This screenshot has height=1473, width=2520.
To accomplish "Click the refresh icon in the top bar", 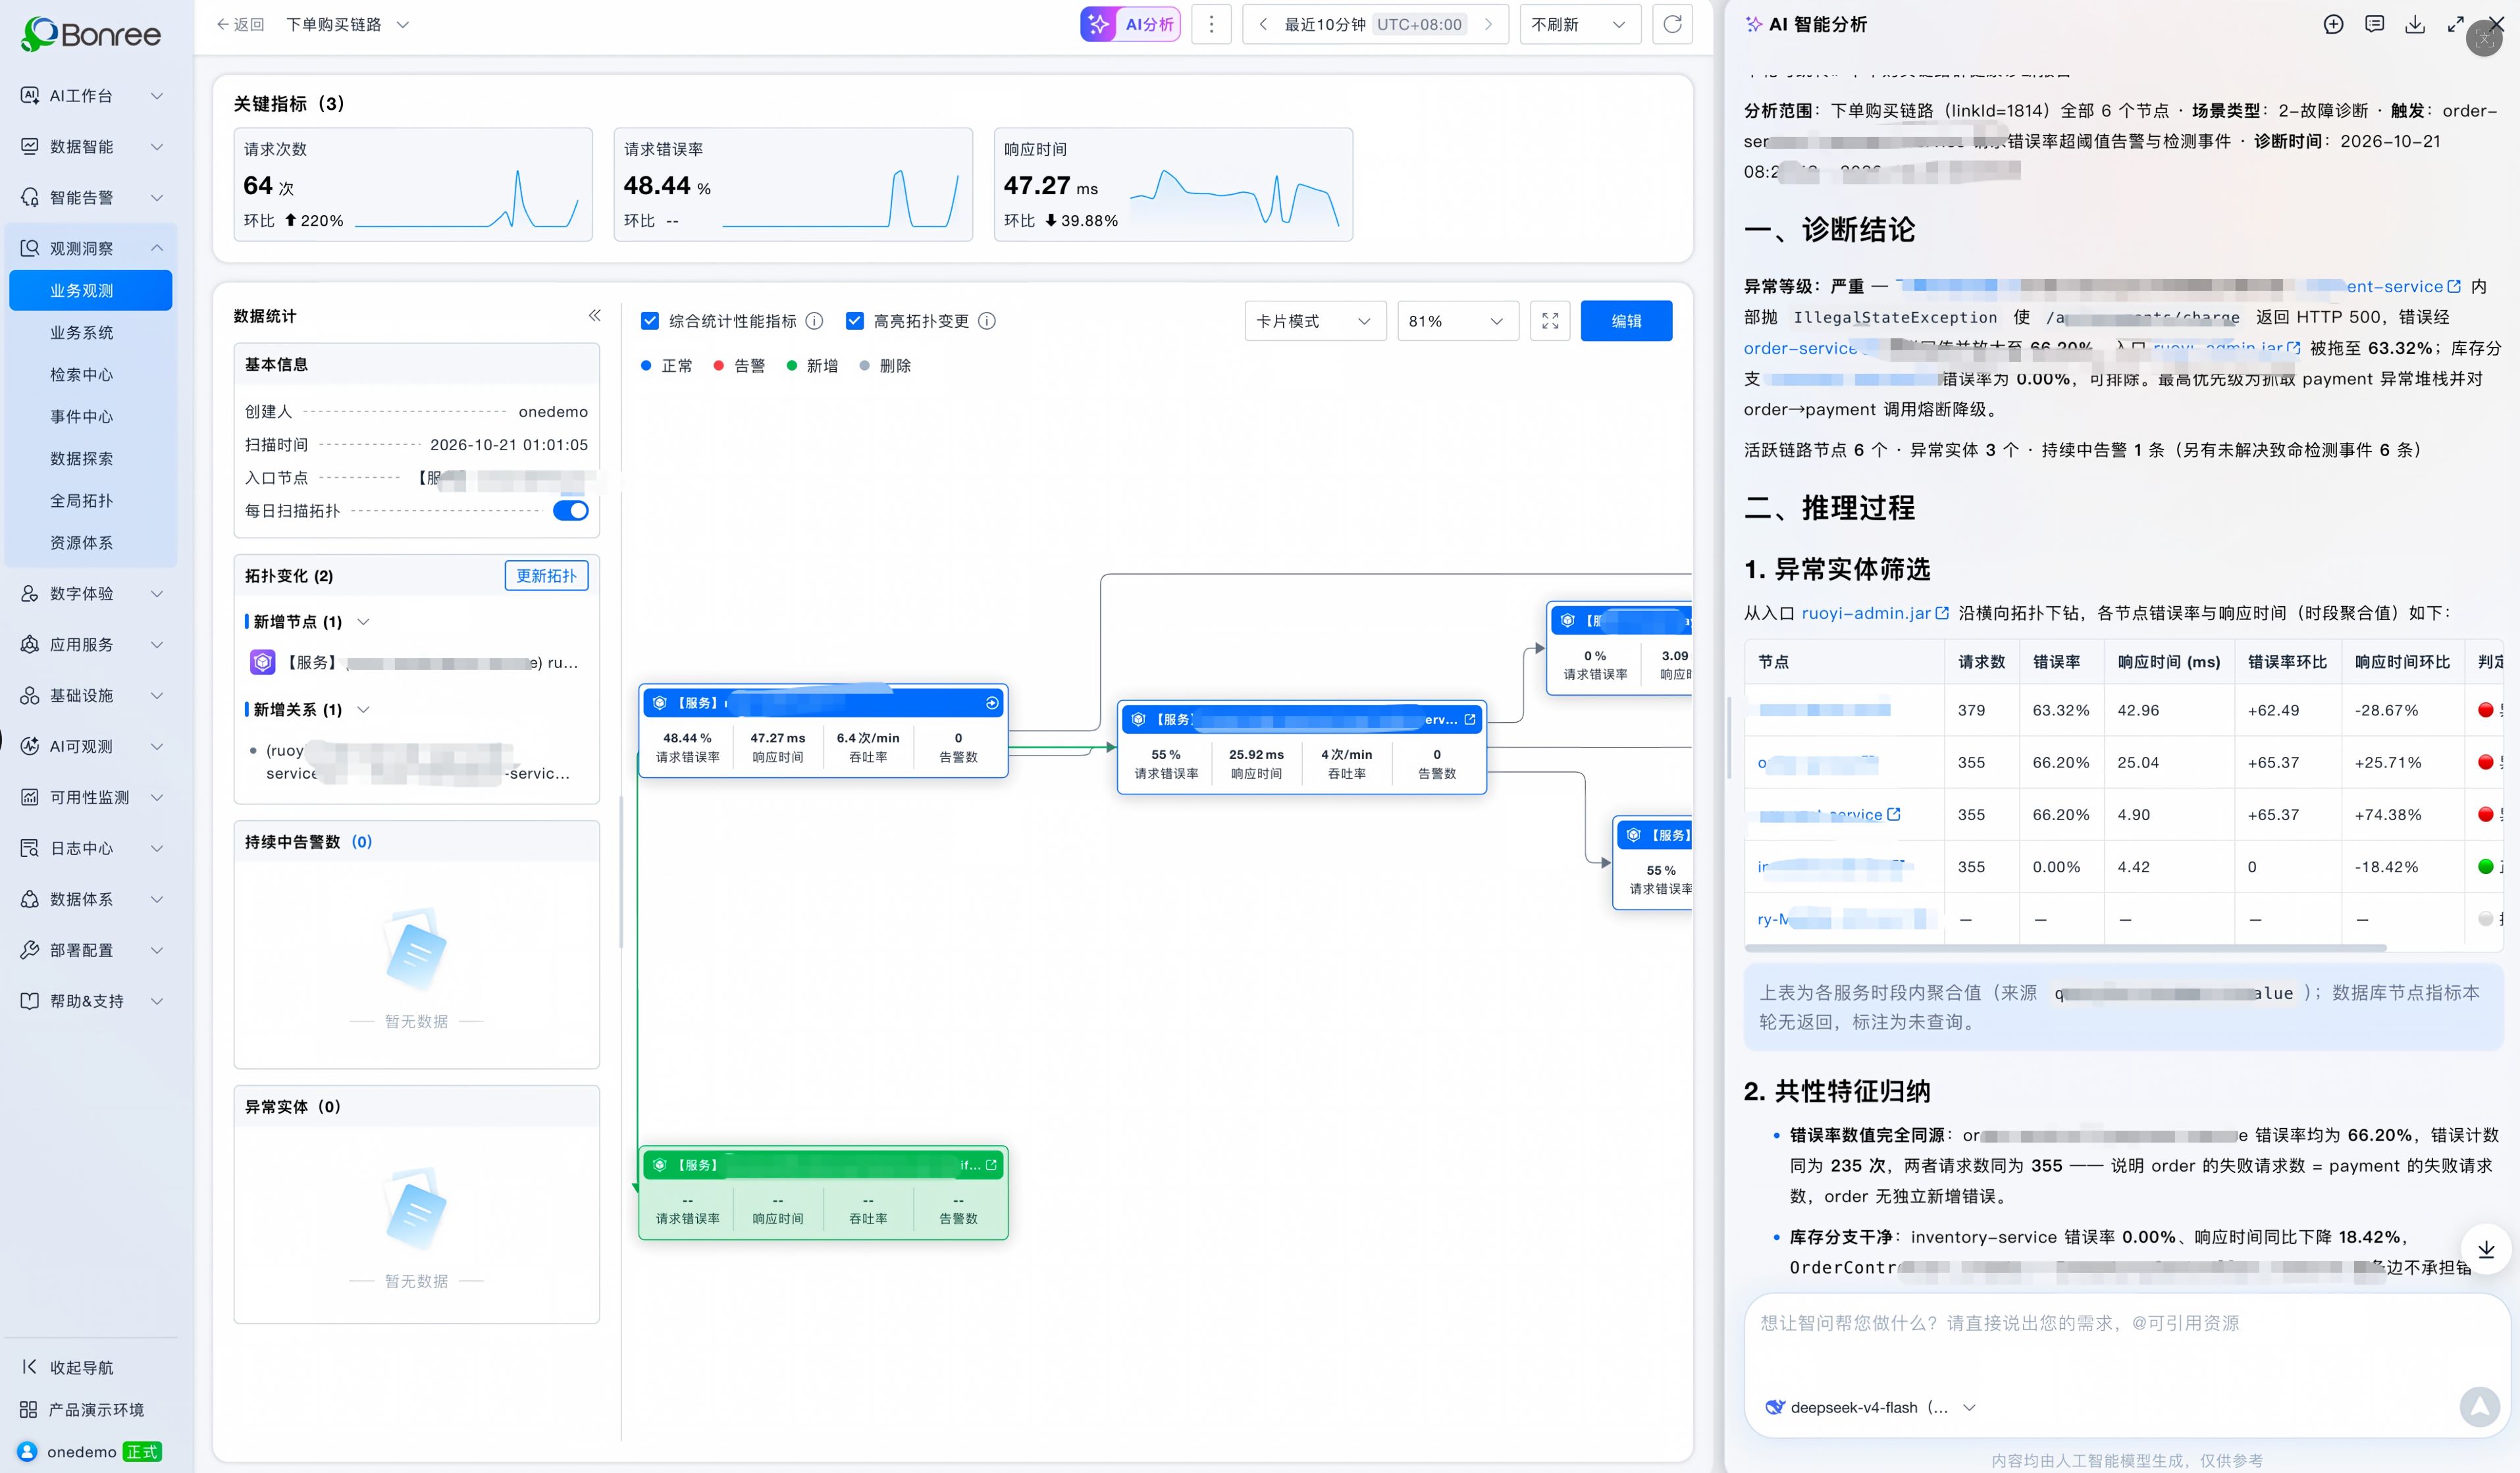I will [x=1672, y=24].
